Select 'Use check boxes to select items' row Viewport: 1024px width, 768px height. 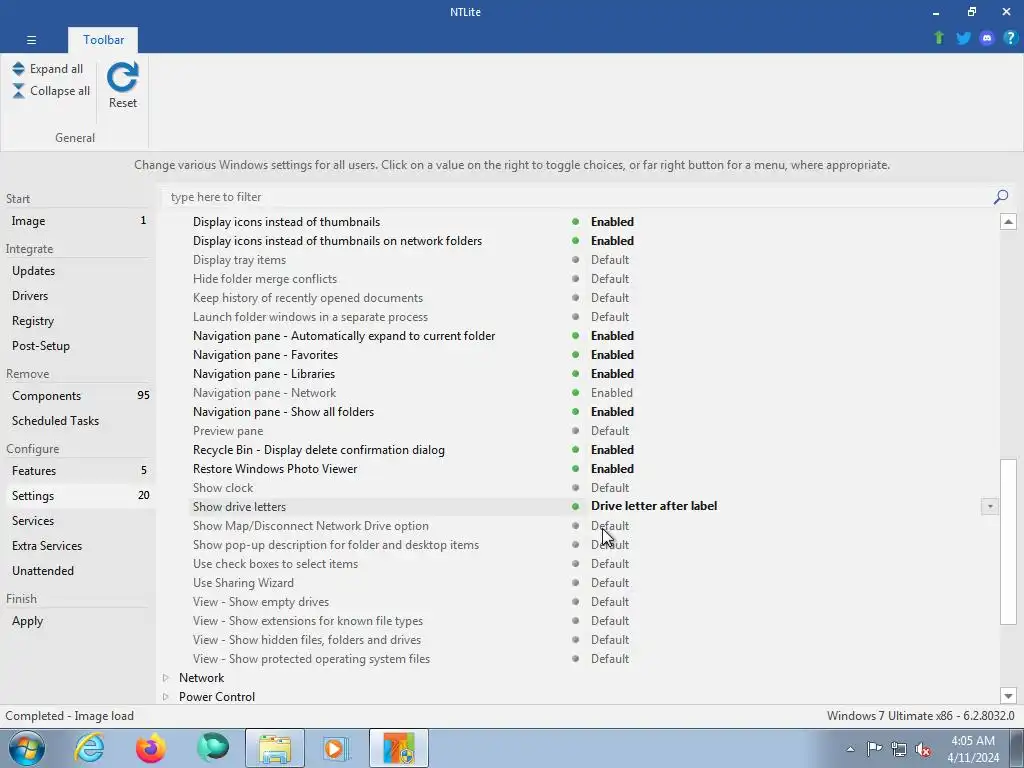tap(594, 564)
